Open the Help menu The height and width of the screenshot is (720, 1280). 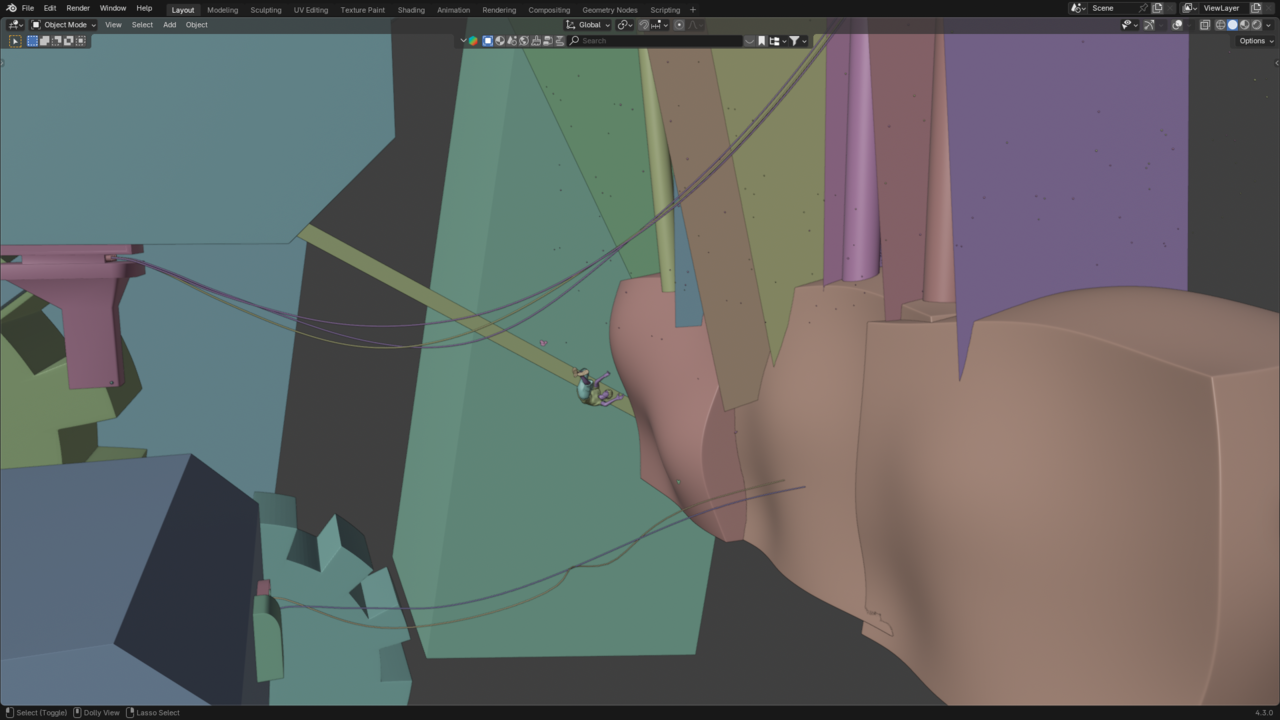[144, 8]
